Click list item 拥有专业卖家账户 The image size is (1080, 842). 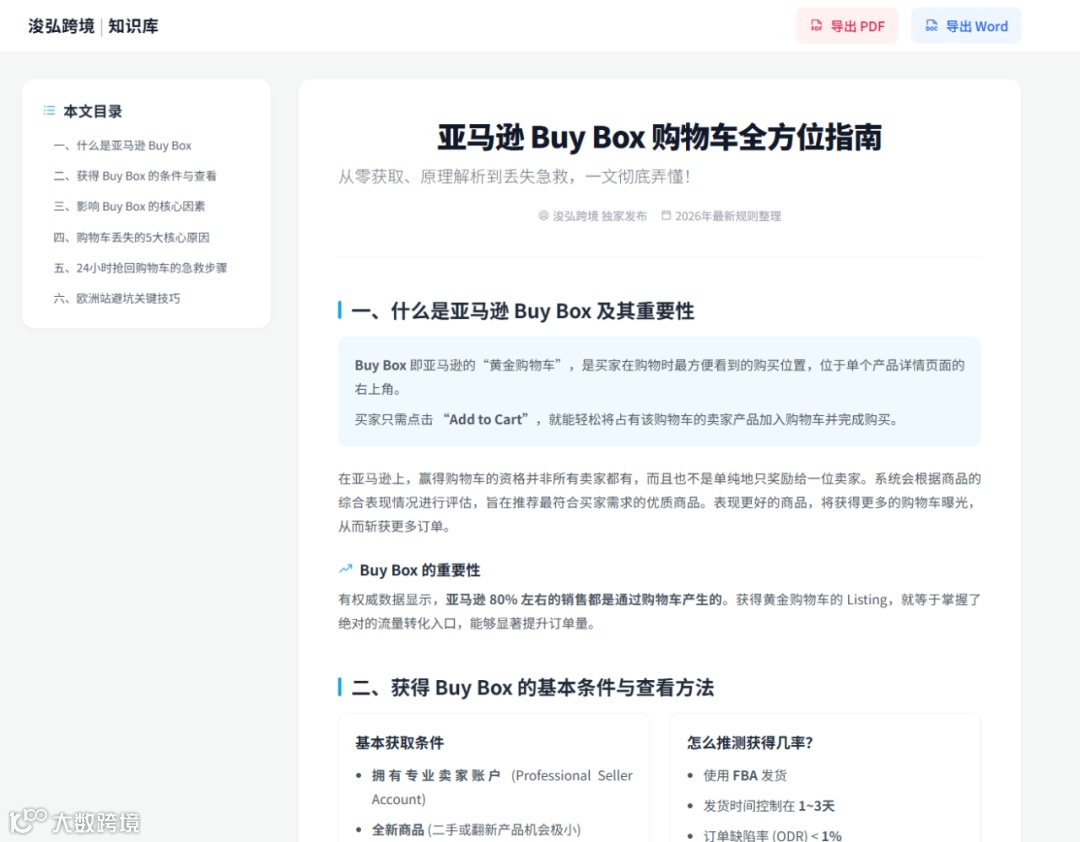click(502, 787)
